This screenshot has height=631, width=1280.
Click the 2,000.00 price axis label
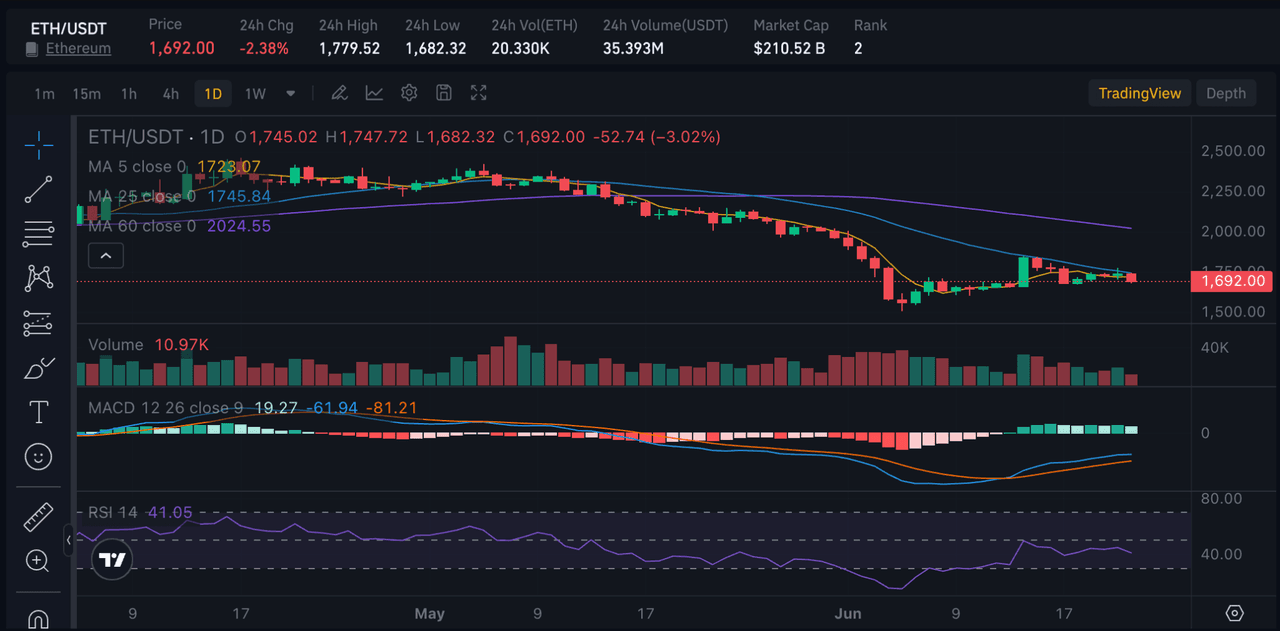tap(1233, 231)
